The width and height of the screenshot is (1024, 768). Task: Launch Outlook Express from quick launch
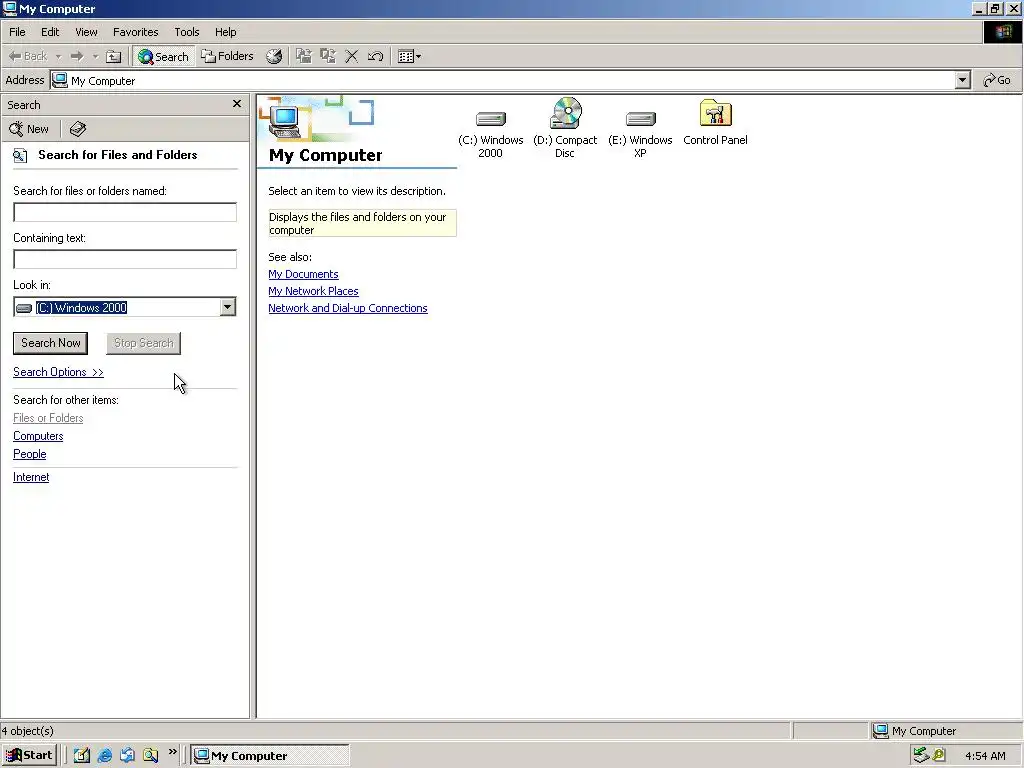tap(127, 755)
